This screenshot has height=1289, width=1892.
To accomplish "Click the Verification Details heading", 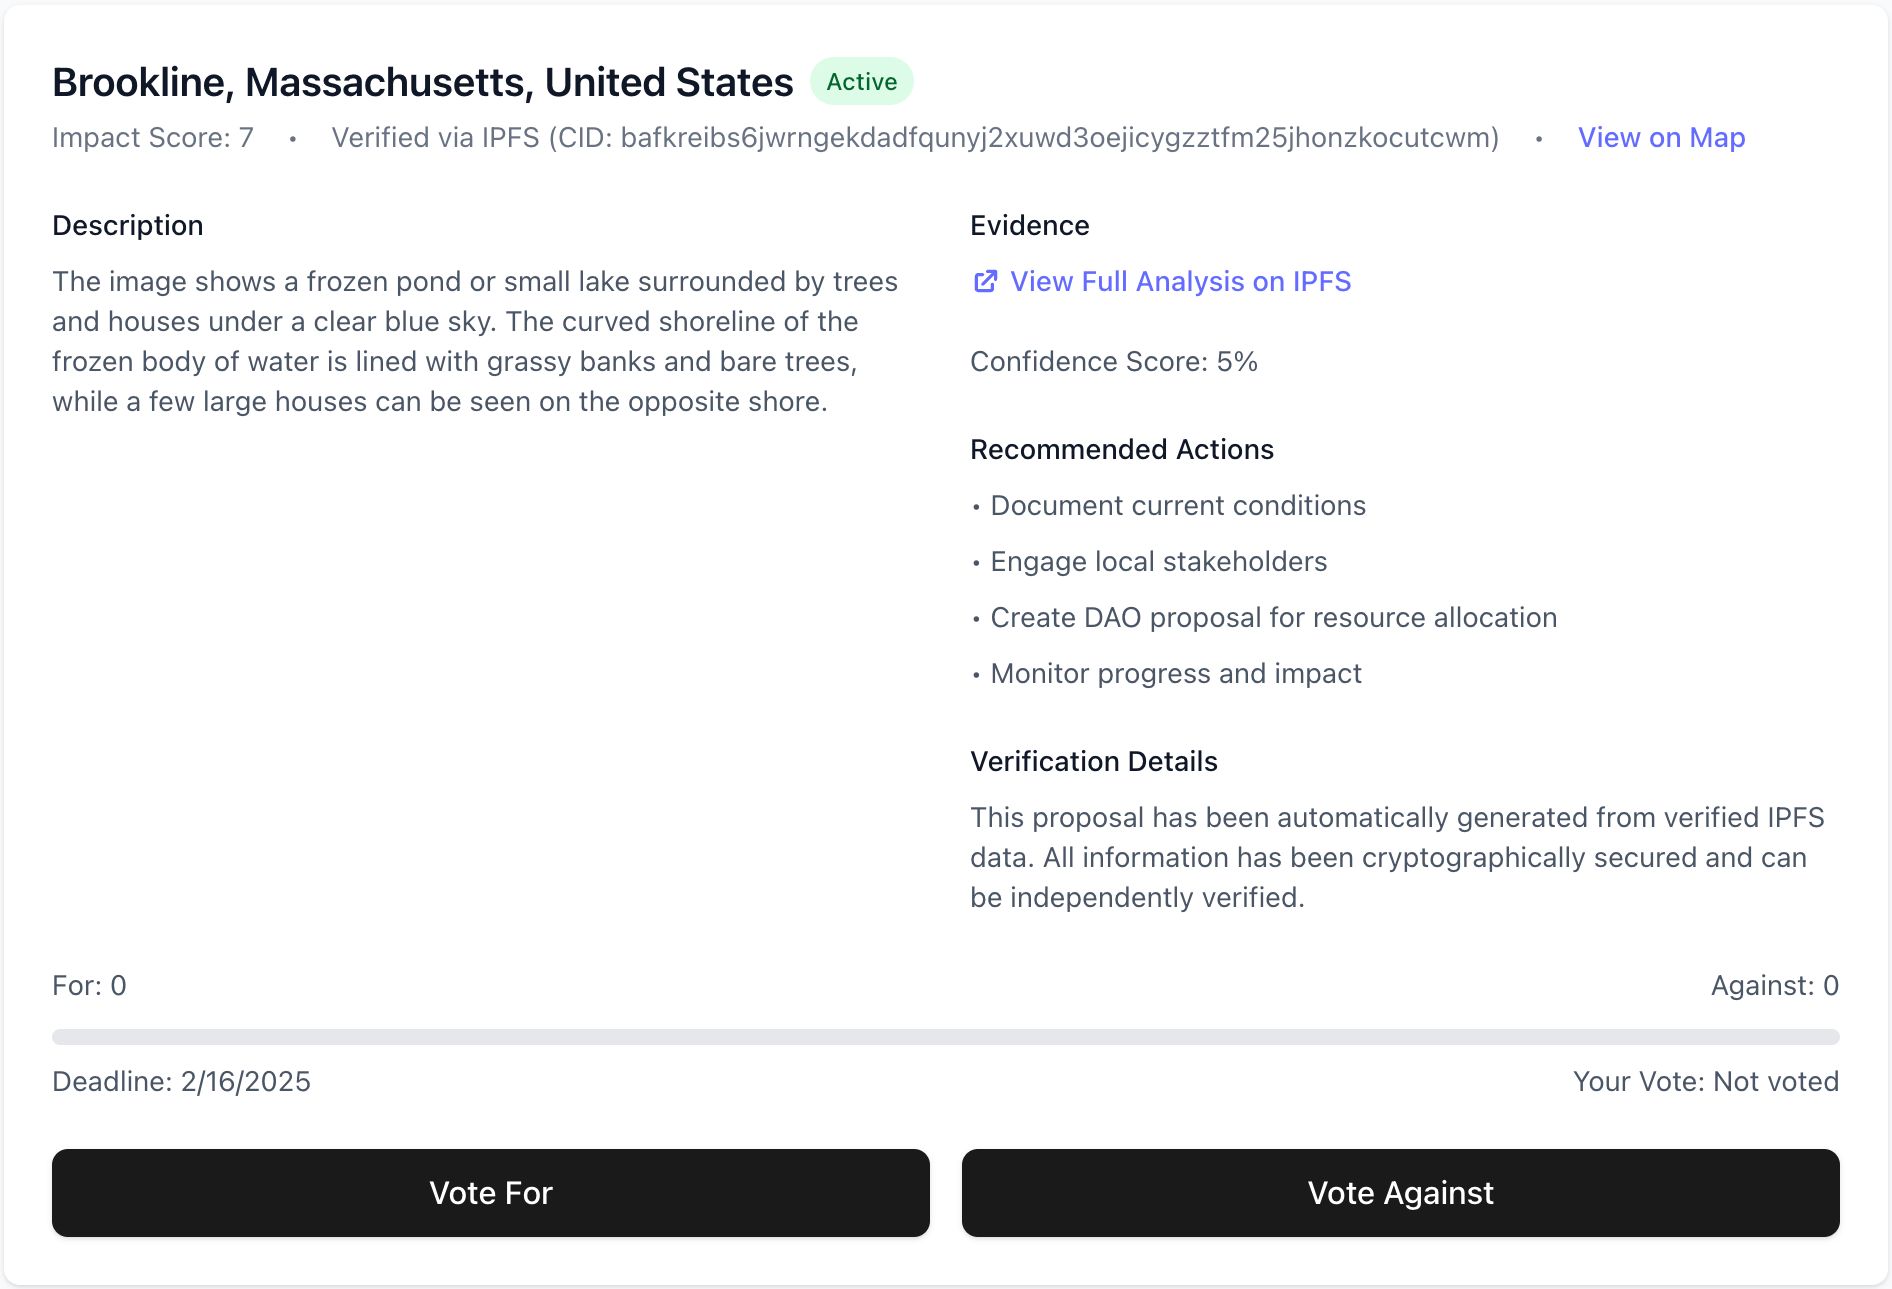I will tap(1094, 762).
